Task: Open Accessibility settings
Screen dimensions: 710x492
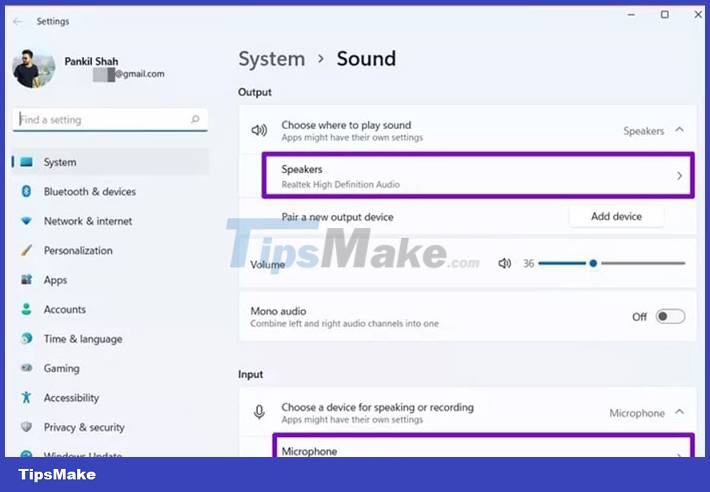Action: click(71, 398)
